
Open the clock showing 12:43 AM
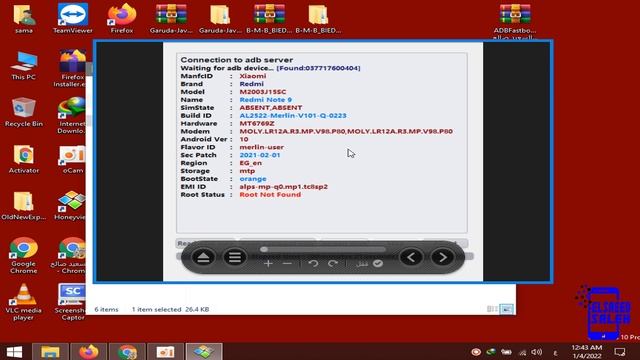coord(587,351)
